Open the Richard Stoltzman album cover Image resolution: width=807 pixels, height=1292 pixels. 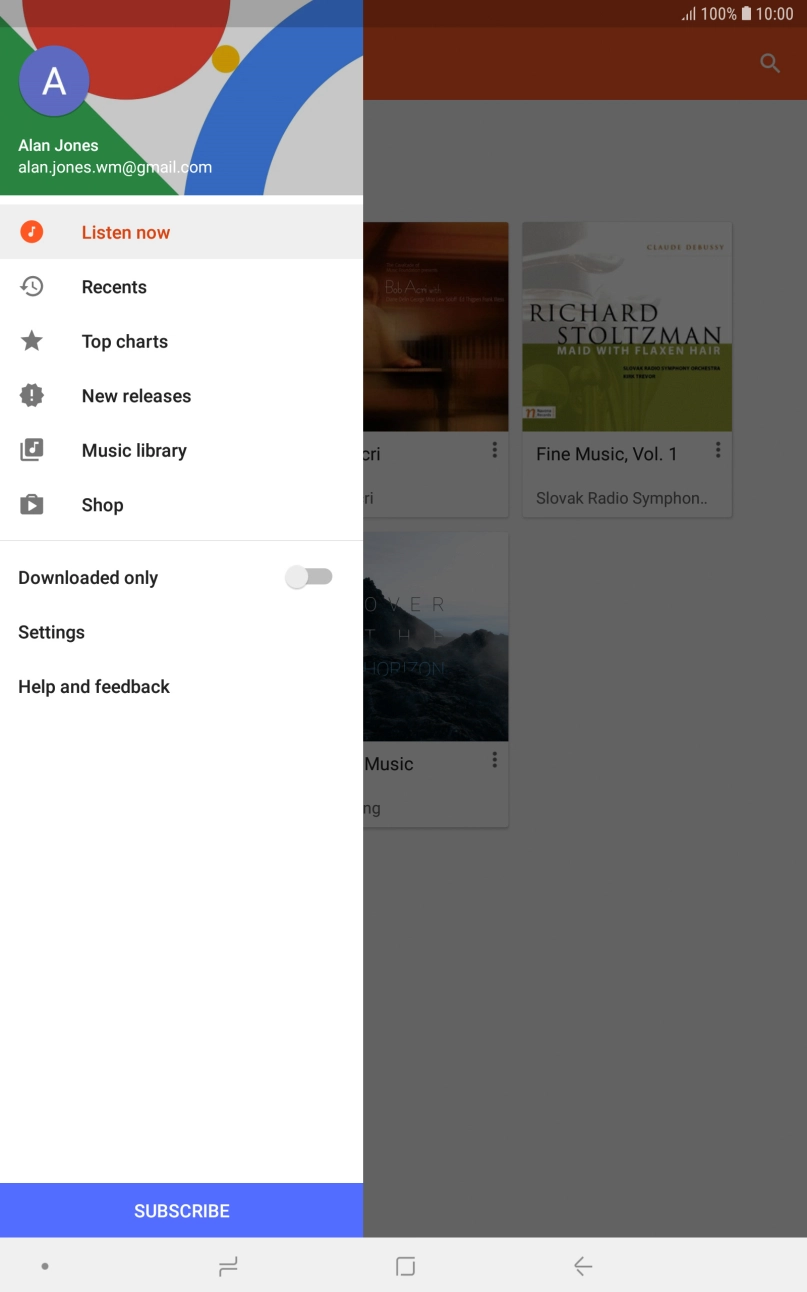pos(627,327)
